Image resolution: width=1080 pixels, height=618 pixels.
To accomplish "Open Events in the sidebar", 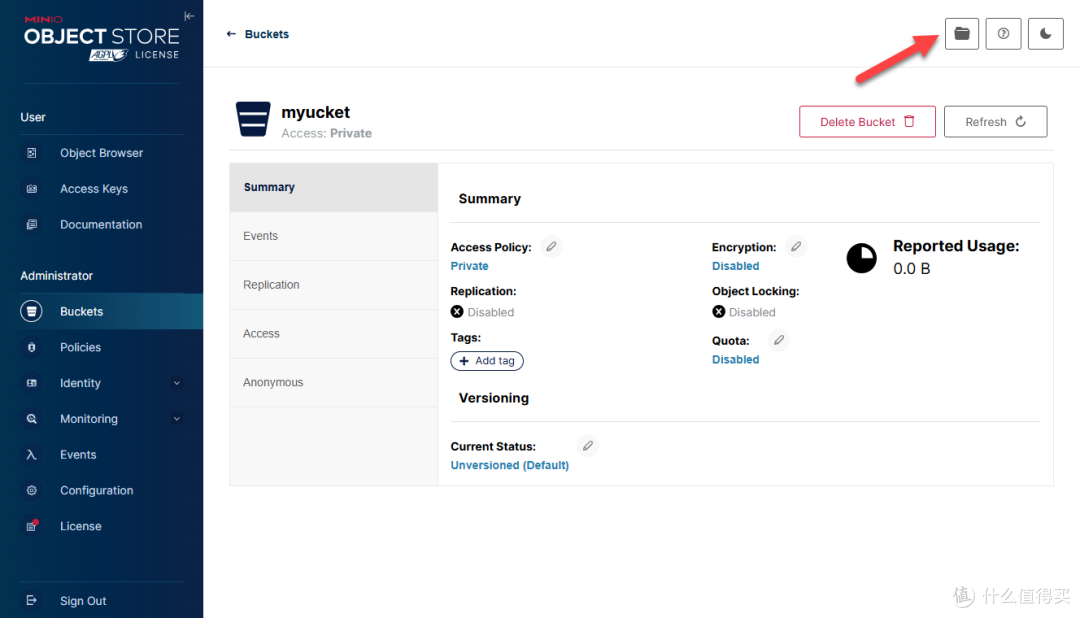I will click(101, 455).
